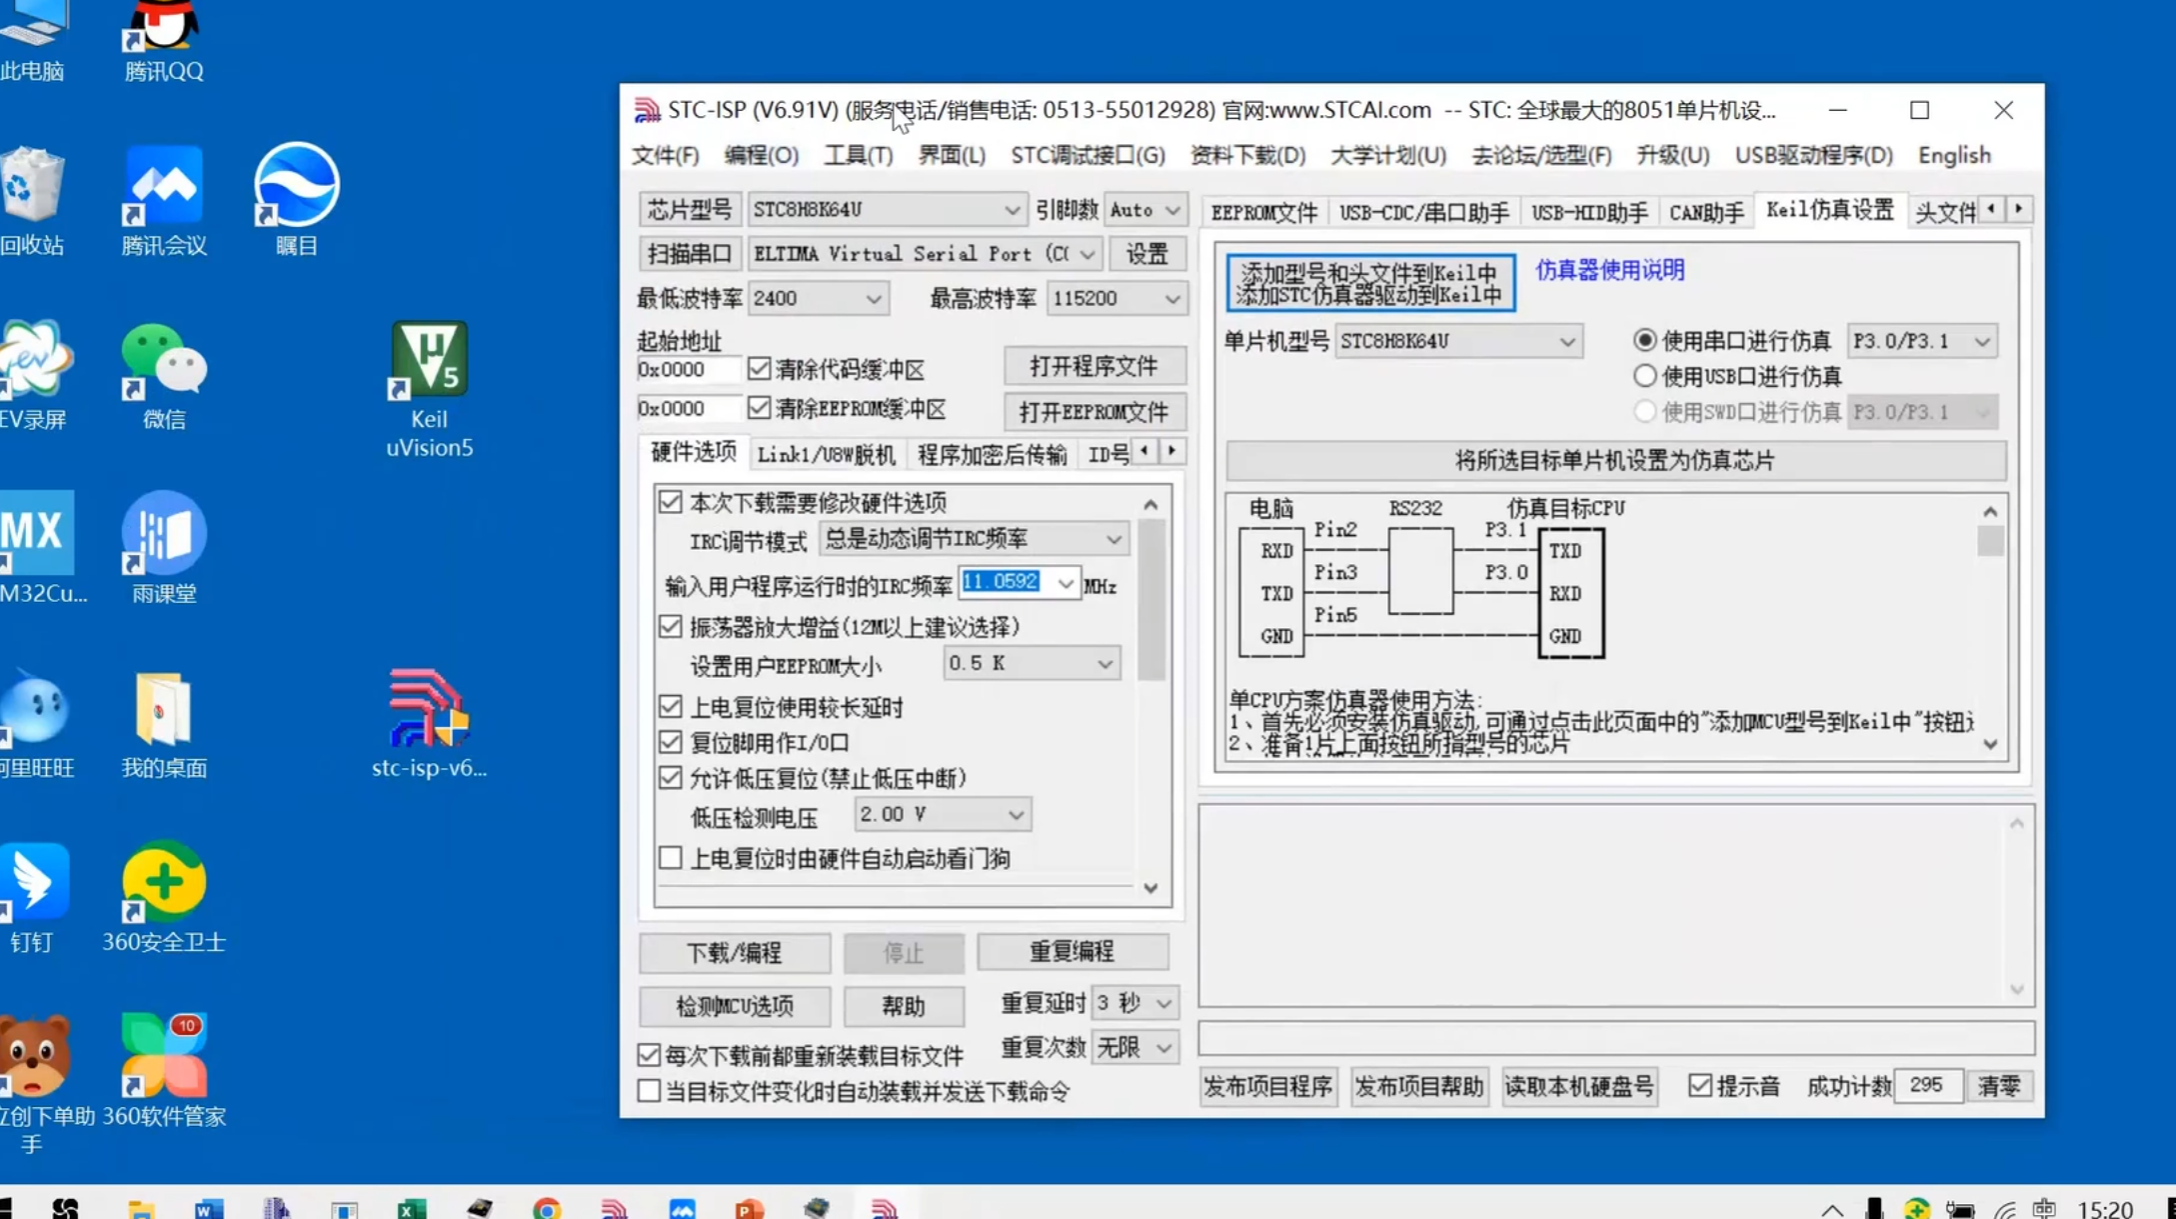
Task: Open the 钉钉 DingTalk desktop icon
Action: pyautogui.click(x=33, y=897)
